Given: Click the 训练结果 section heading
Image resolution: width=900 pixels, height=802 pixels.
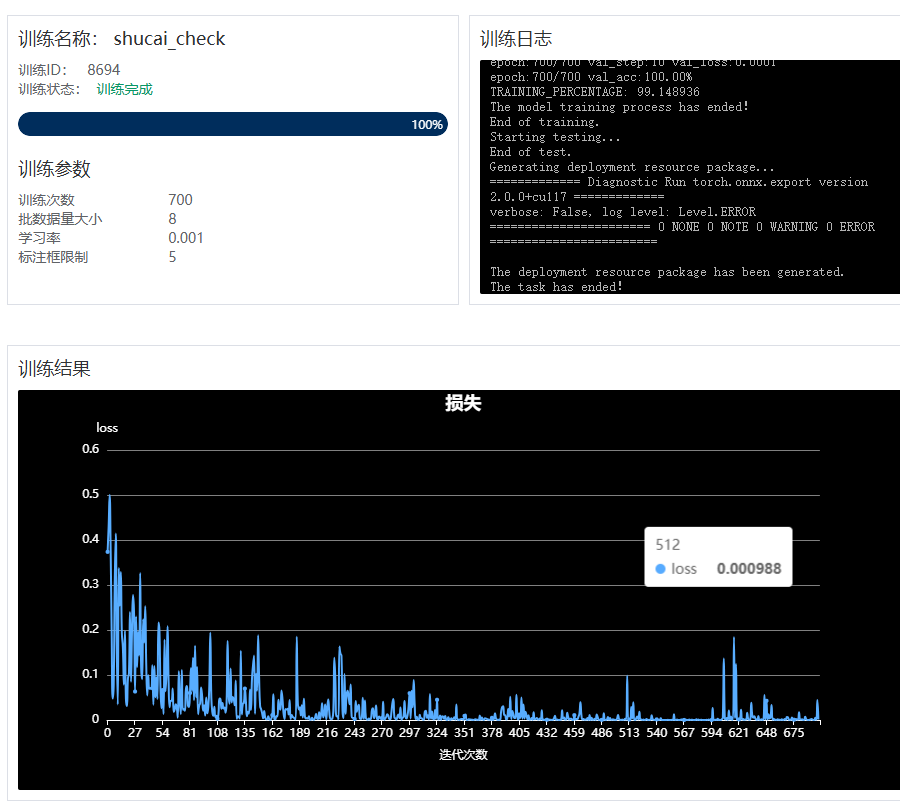Looking at the screenshot, I should [x=54, y=369].
